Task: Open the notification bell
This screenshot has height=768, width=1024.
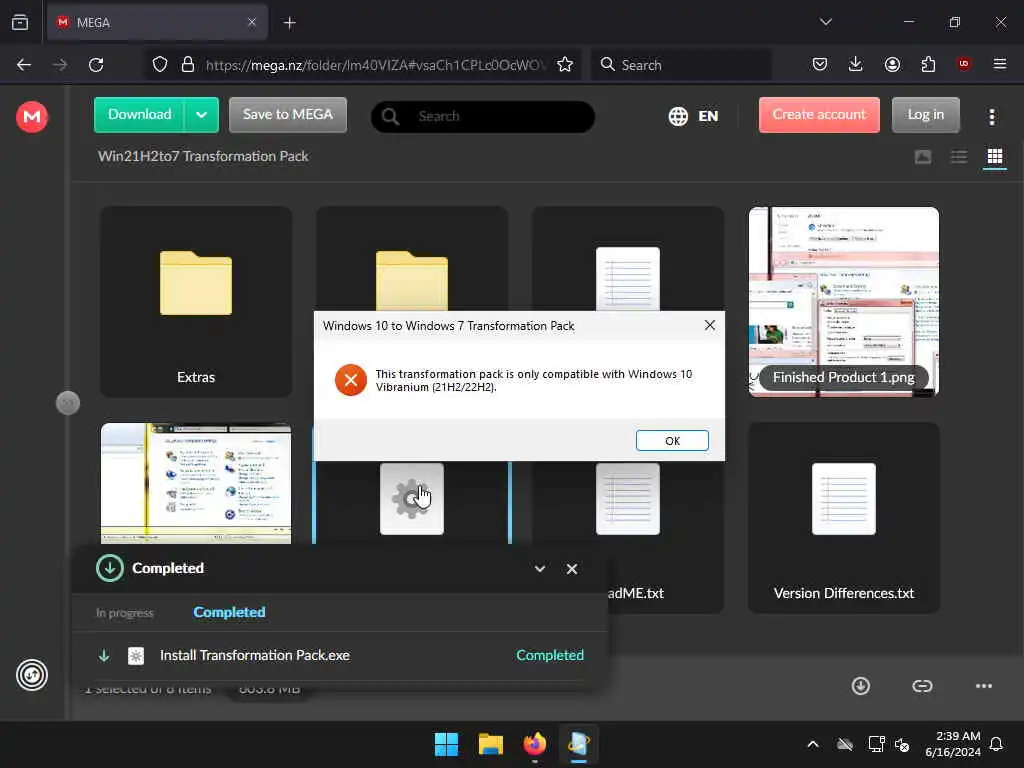Action: point(996,744)
